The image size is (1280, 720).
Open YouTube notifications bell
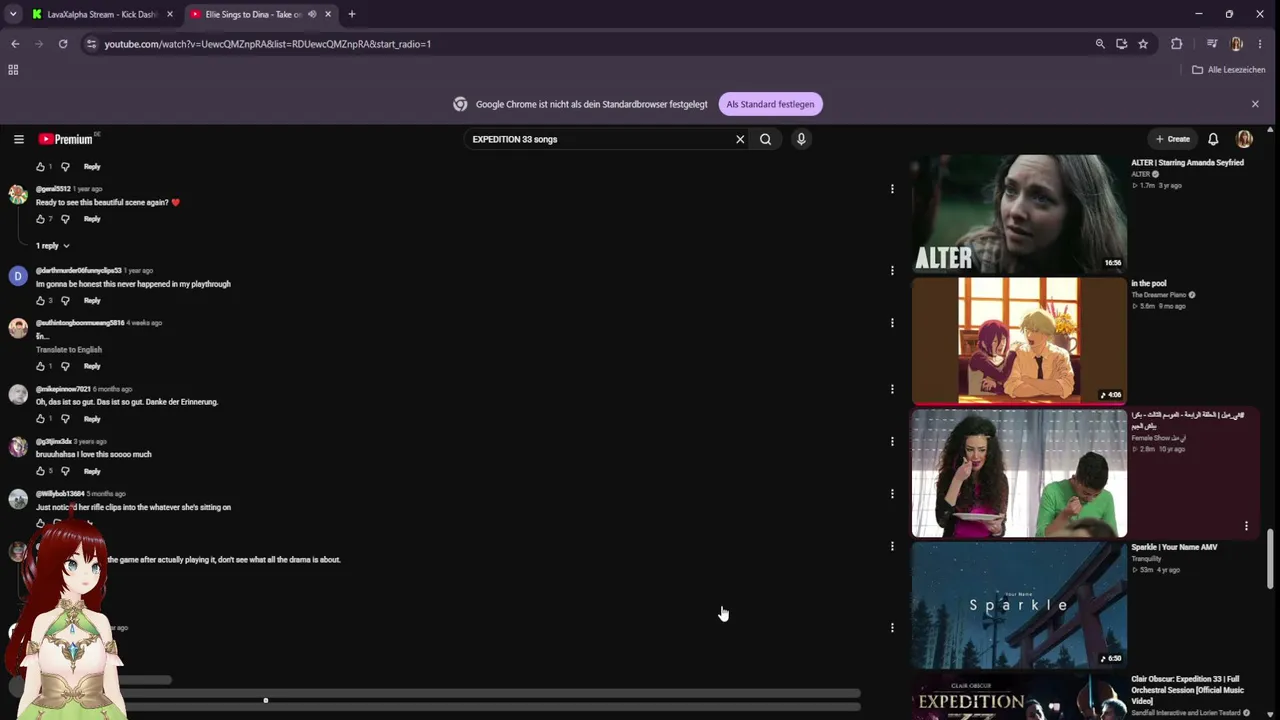point(1213,139)
